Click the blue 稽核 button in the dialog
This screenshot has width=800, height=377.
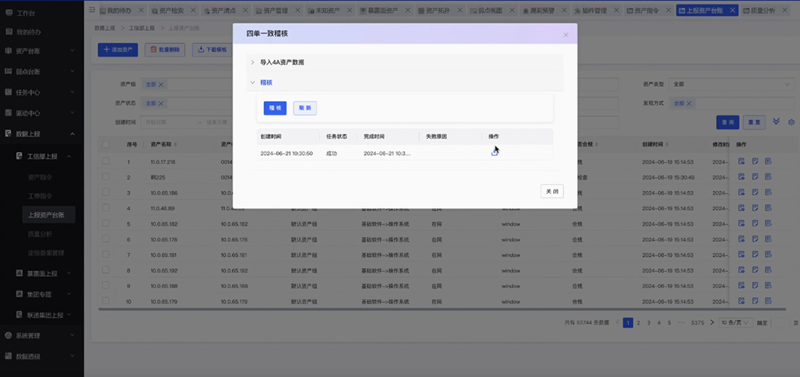275,108
